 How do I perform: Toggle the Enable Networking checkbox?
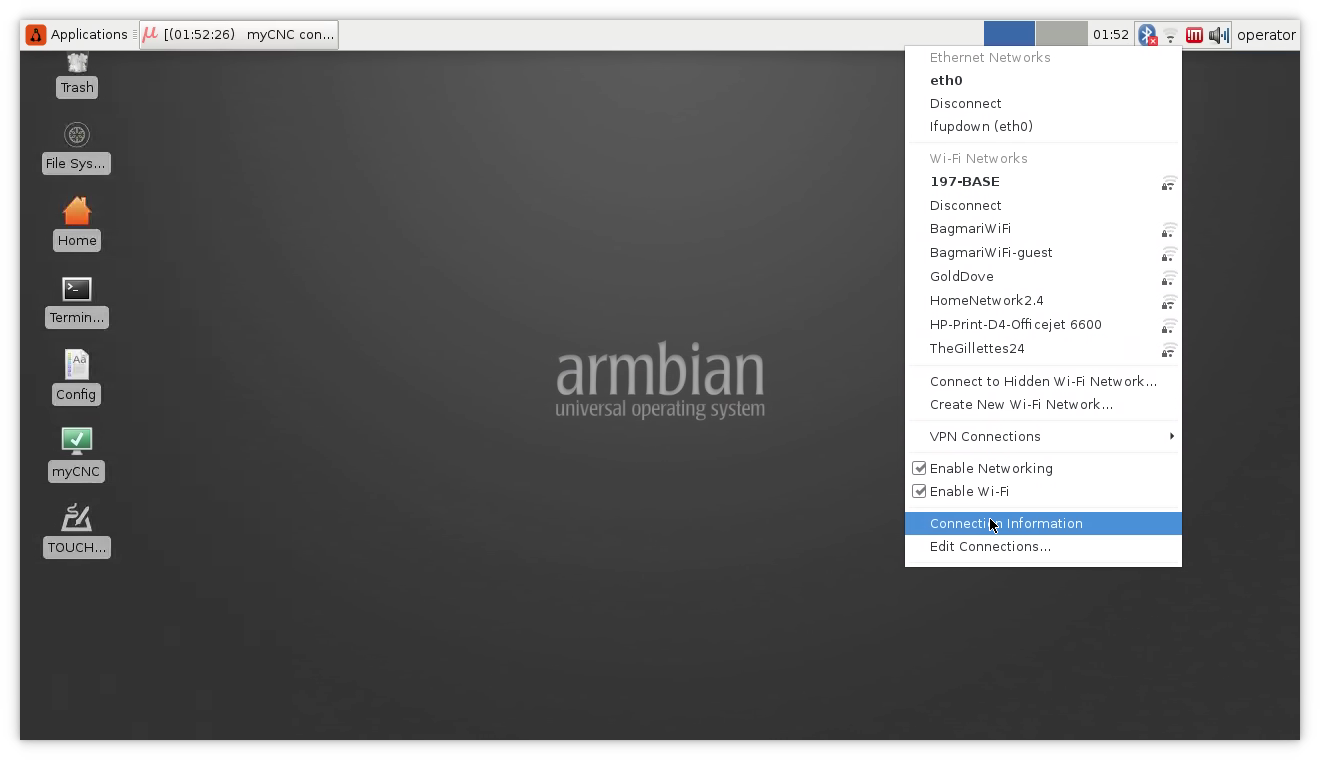(x=919, y=468)
